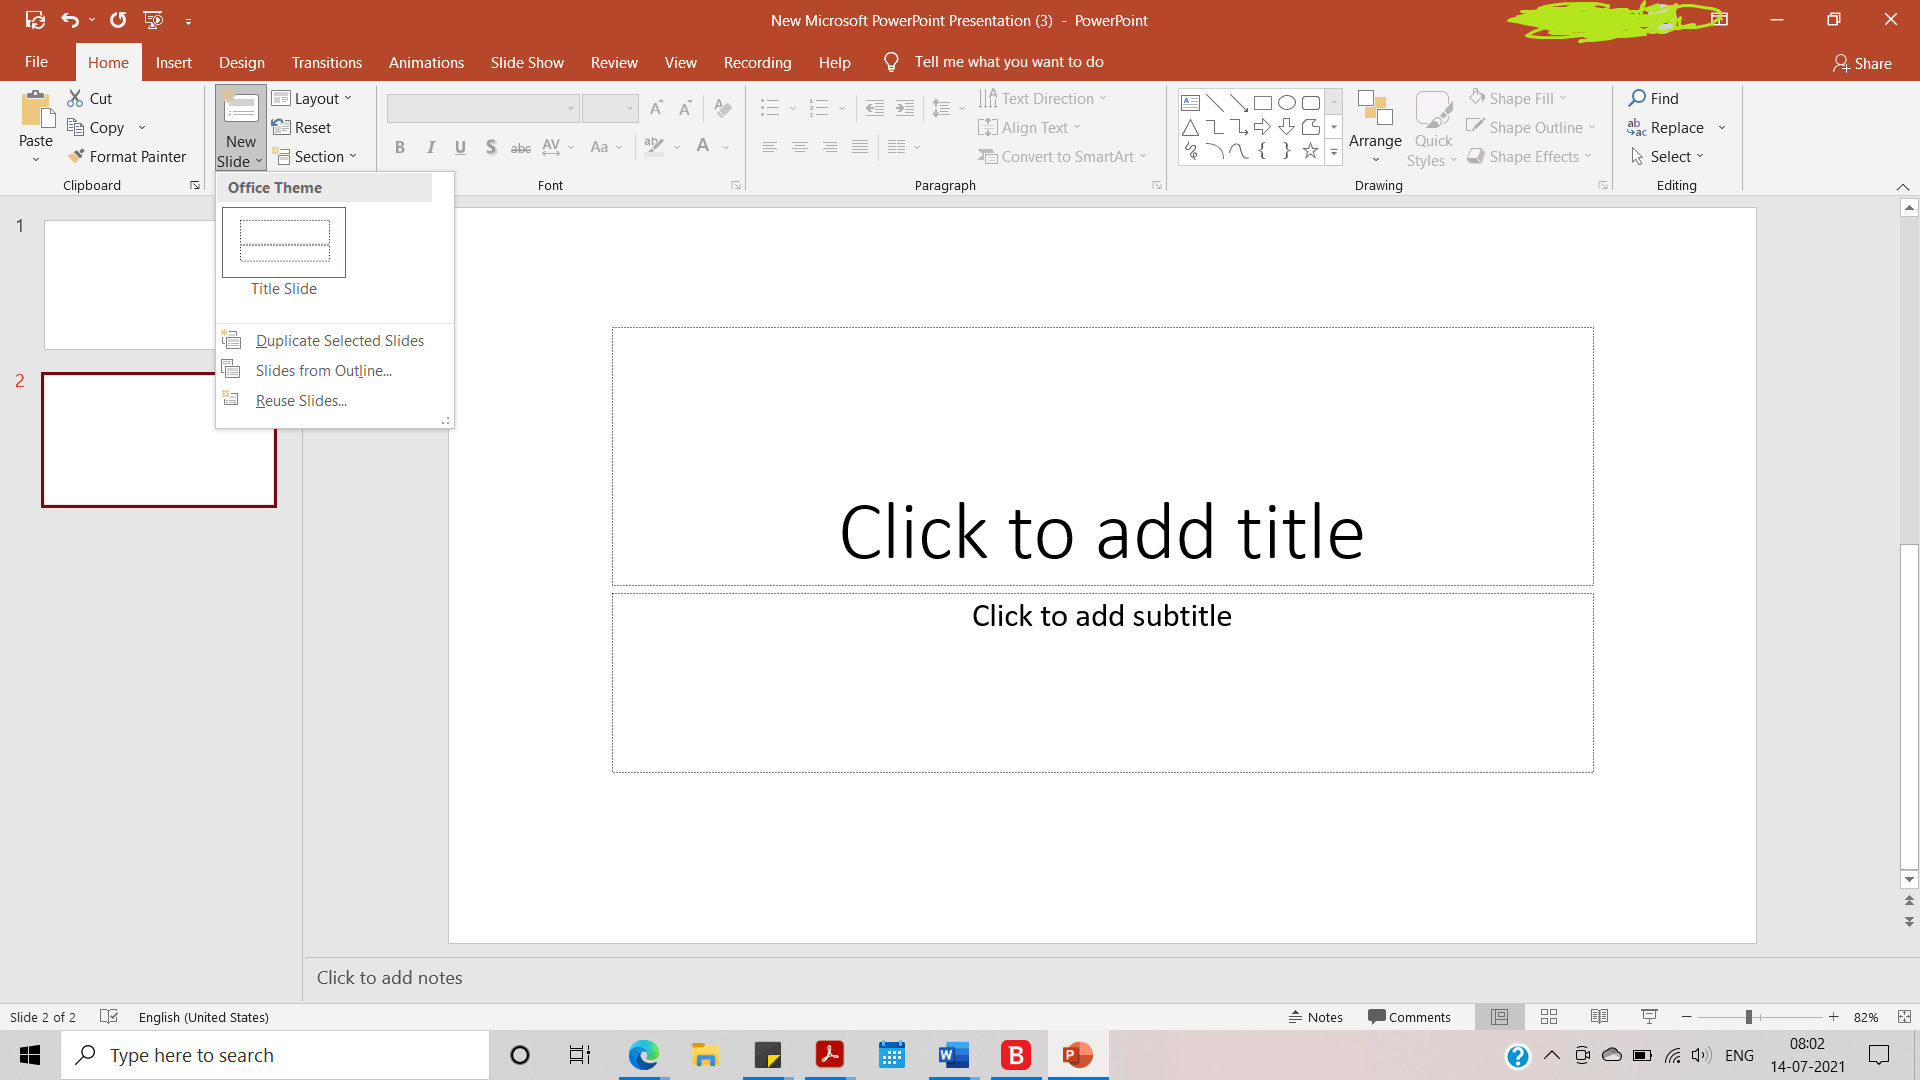The height and width of the screenshot is (1080, 1920).
Task: Click the Find magnifier icon
Action: pos(1637,98)
